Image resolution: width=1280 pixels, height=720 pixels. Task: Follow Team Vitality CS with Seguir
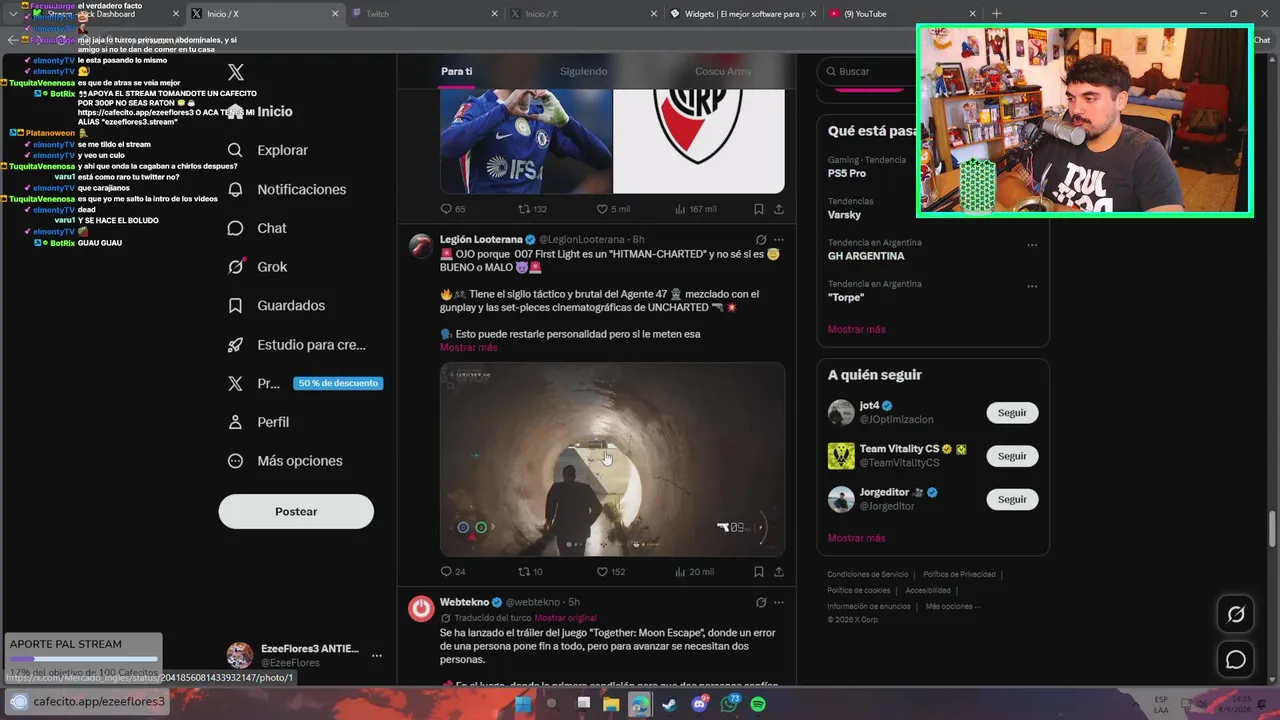coord(1012,456)
